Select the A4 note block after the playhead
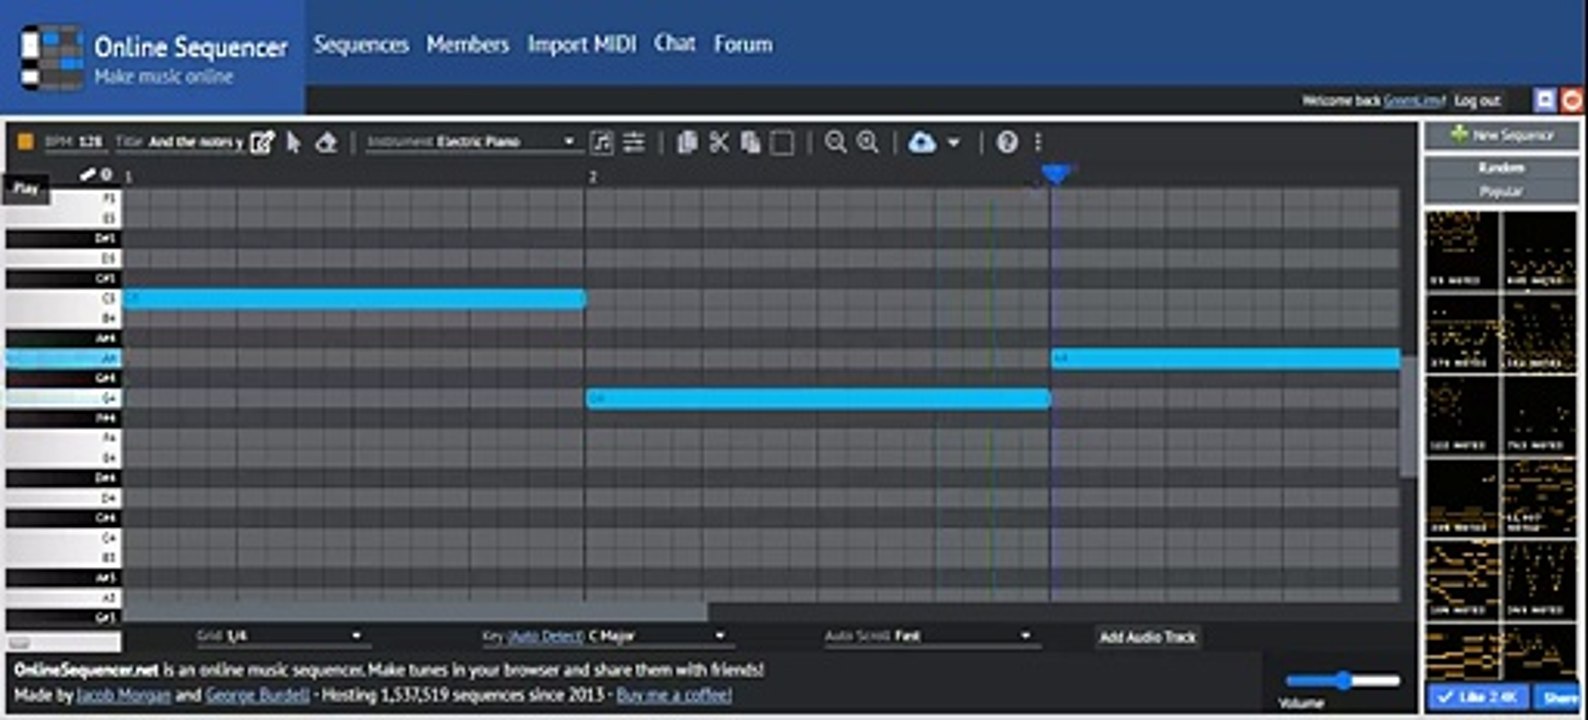This screenshot has height=720, width=1588. 1225,358
